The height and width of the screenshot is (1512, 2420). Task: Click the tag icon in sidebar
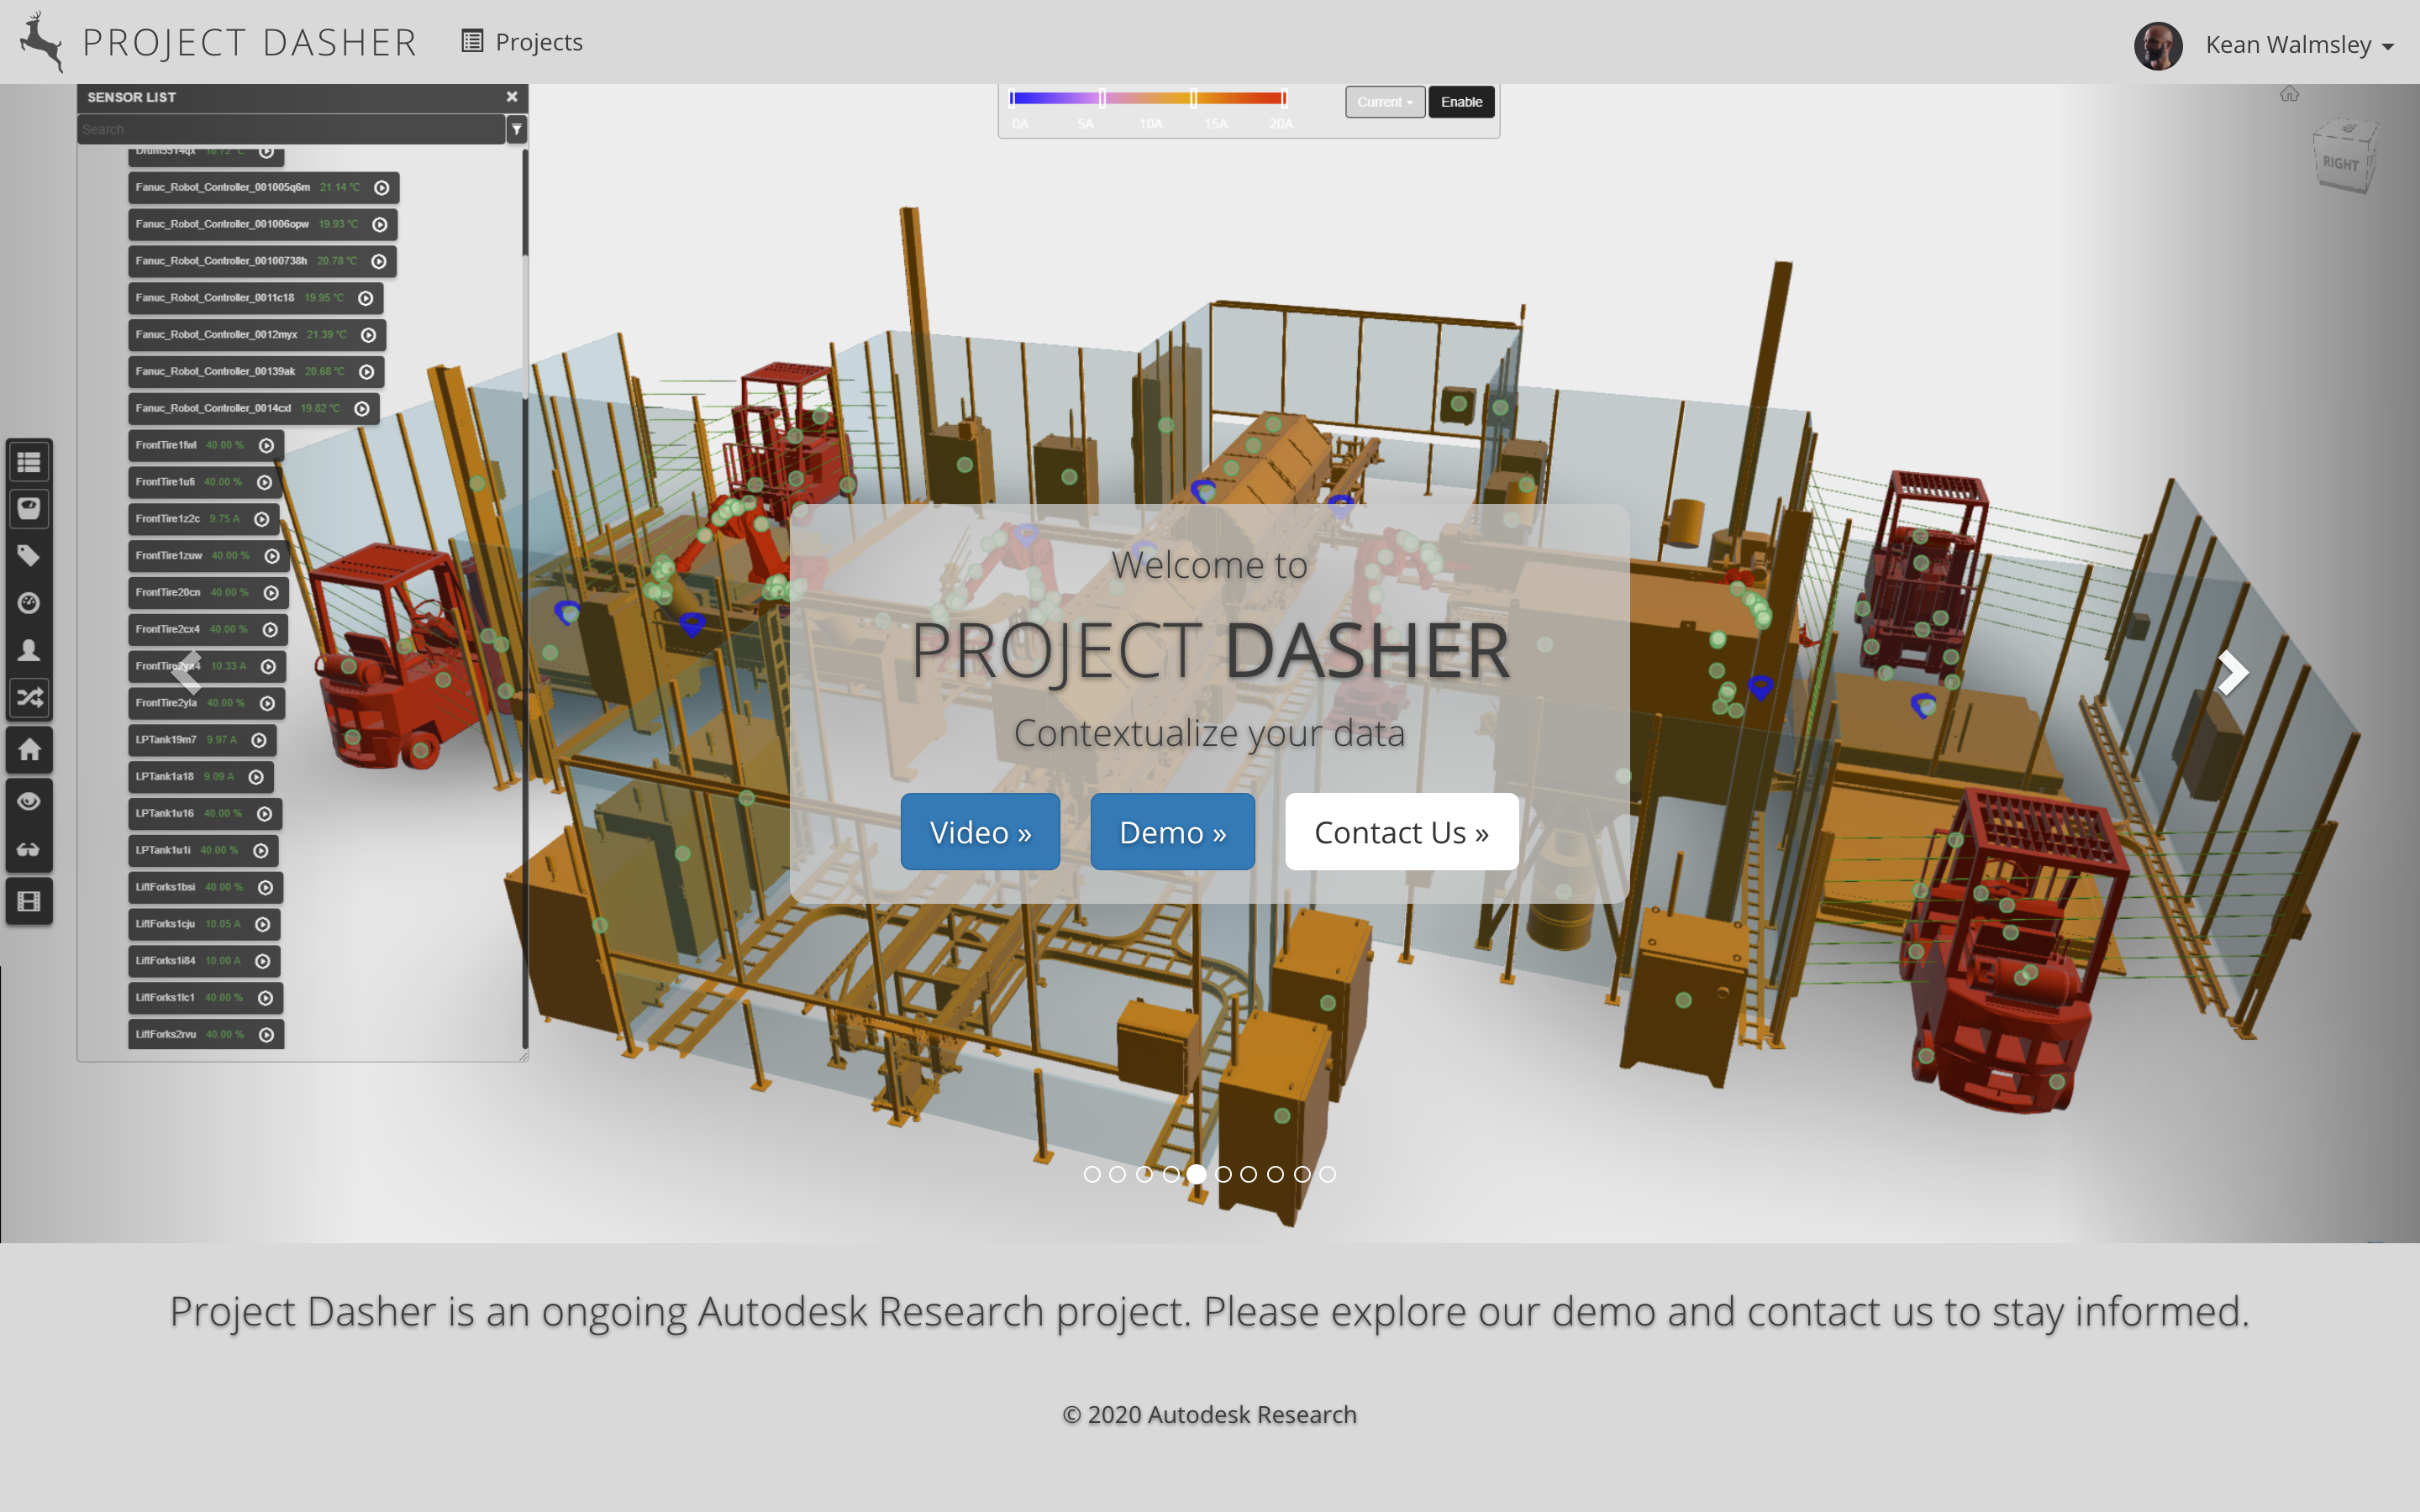pyautogui.click(x=29, y=556)
